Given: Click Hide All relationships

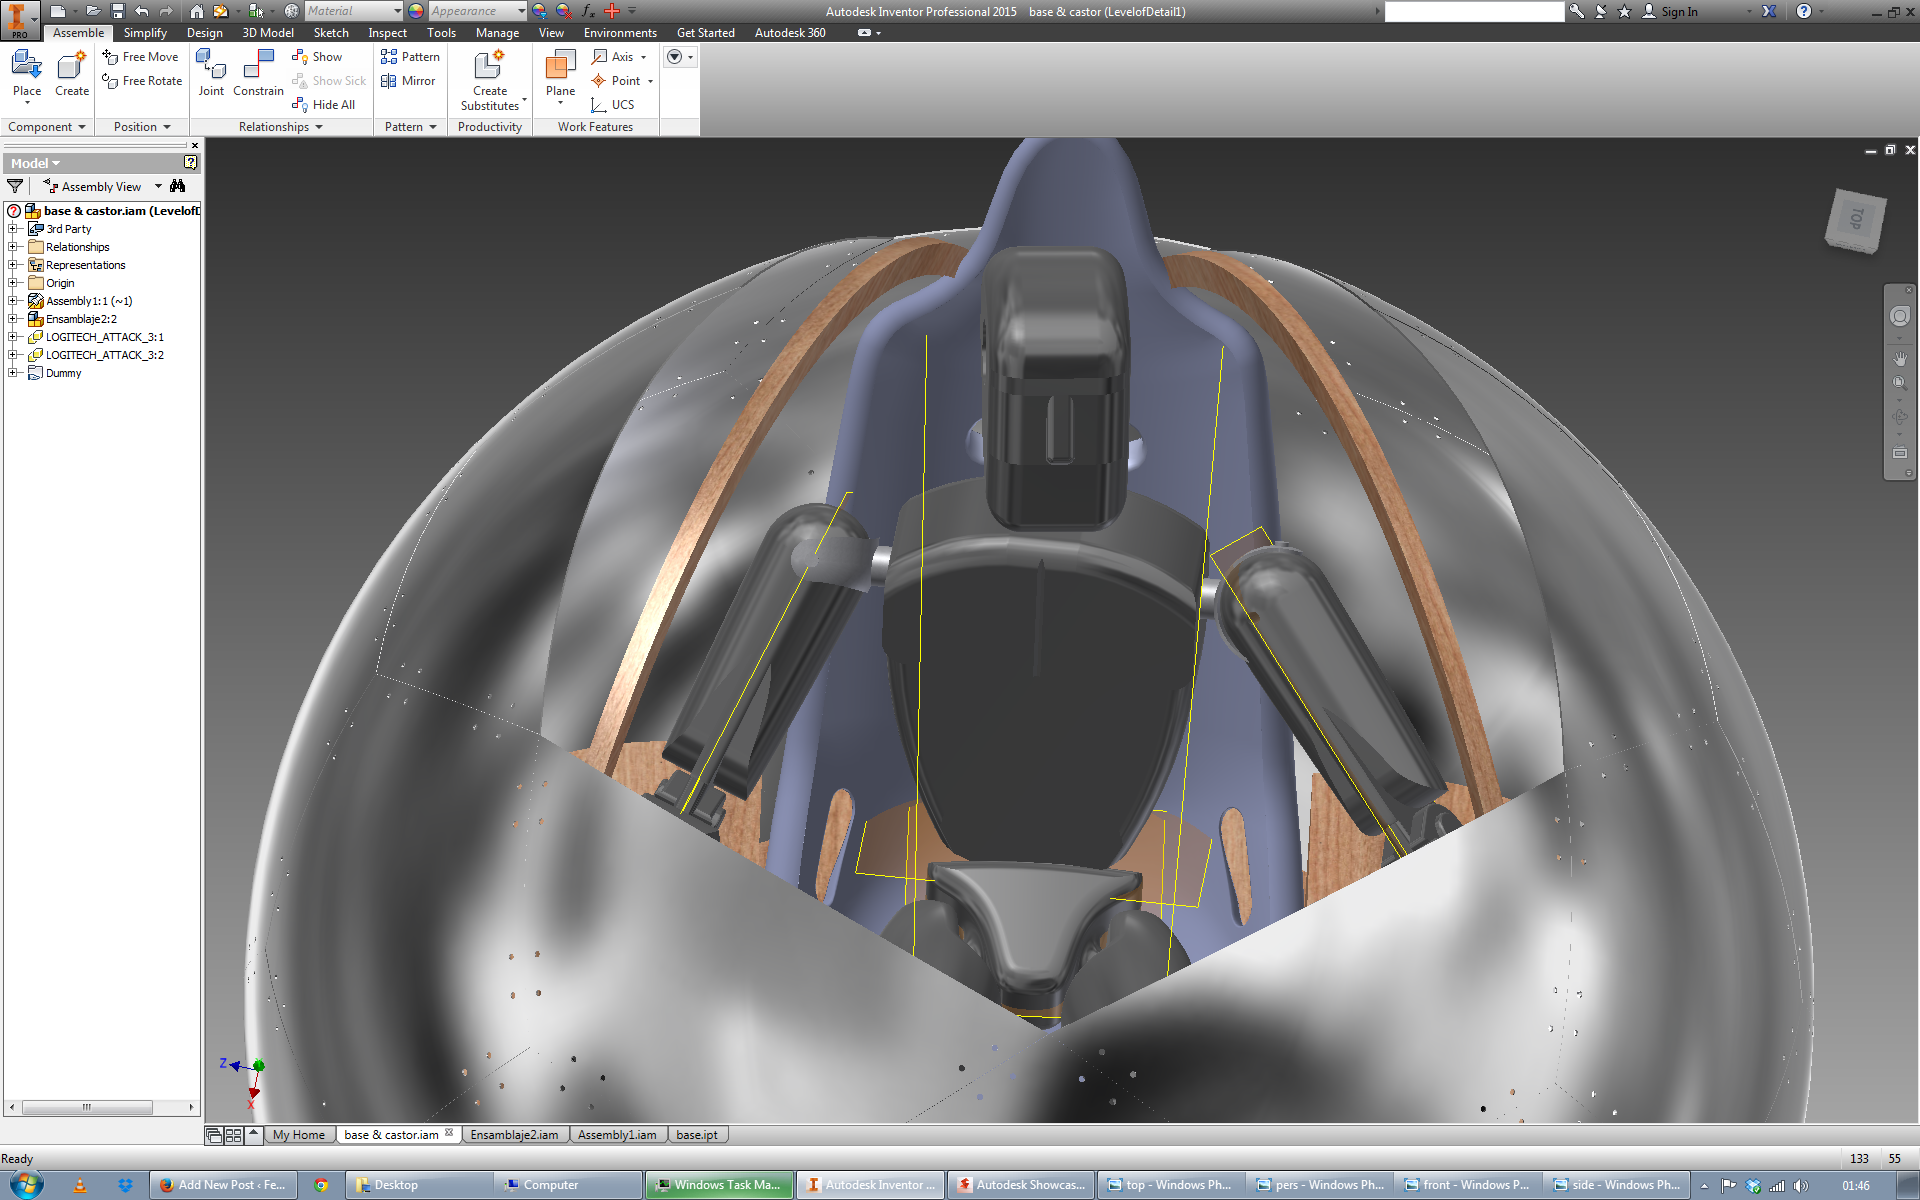Looking at the screenshot, I should [x=323, y=105].
